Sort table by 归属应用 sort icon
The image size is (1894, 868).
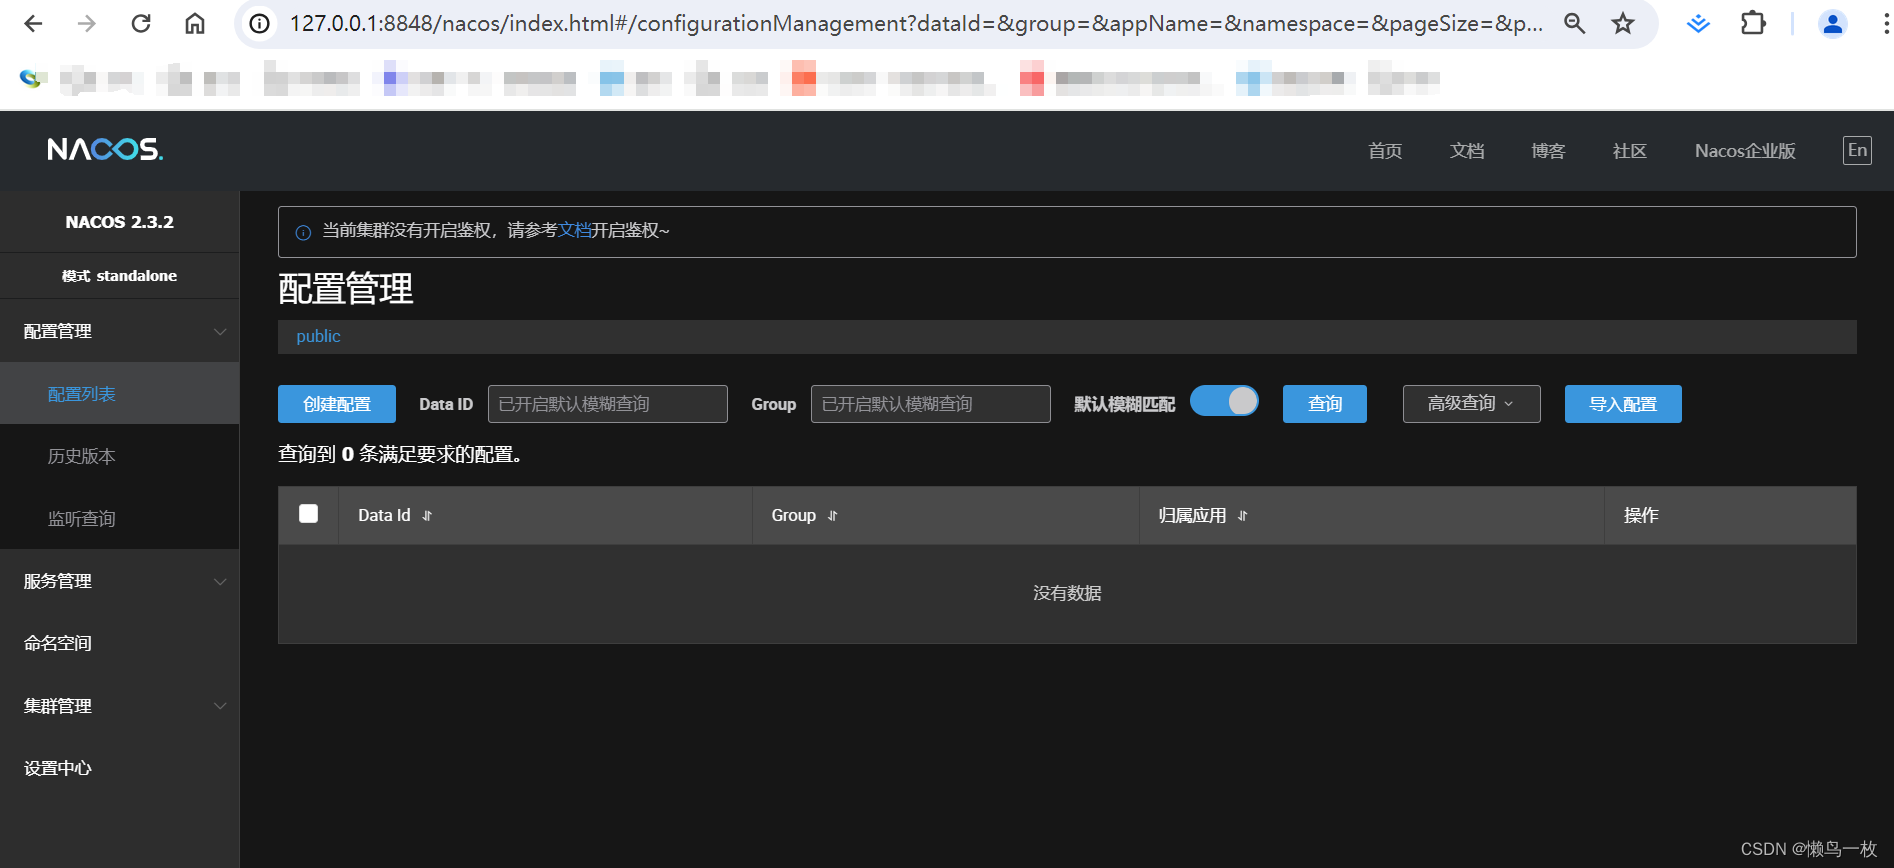(x=1242, y=516)
